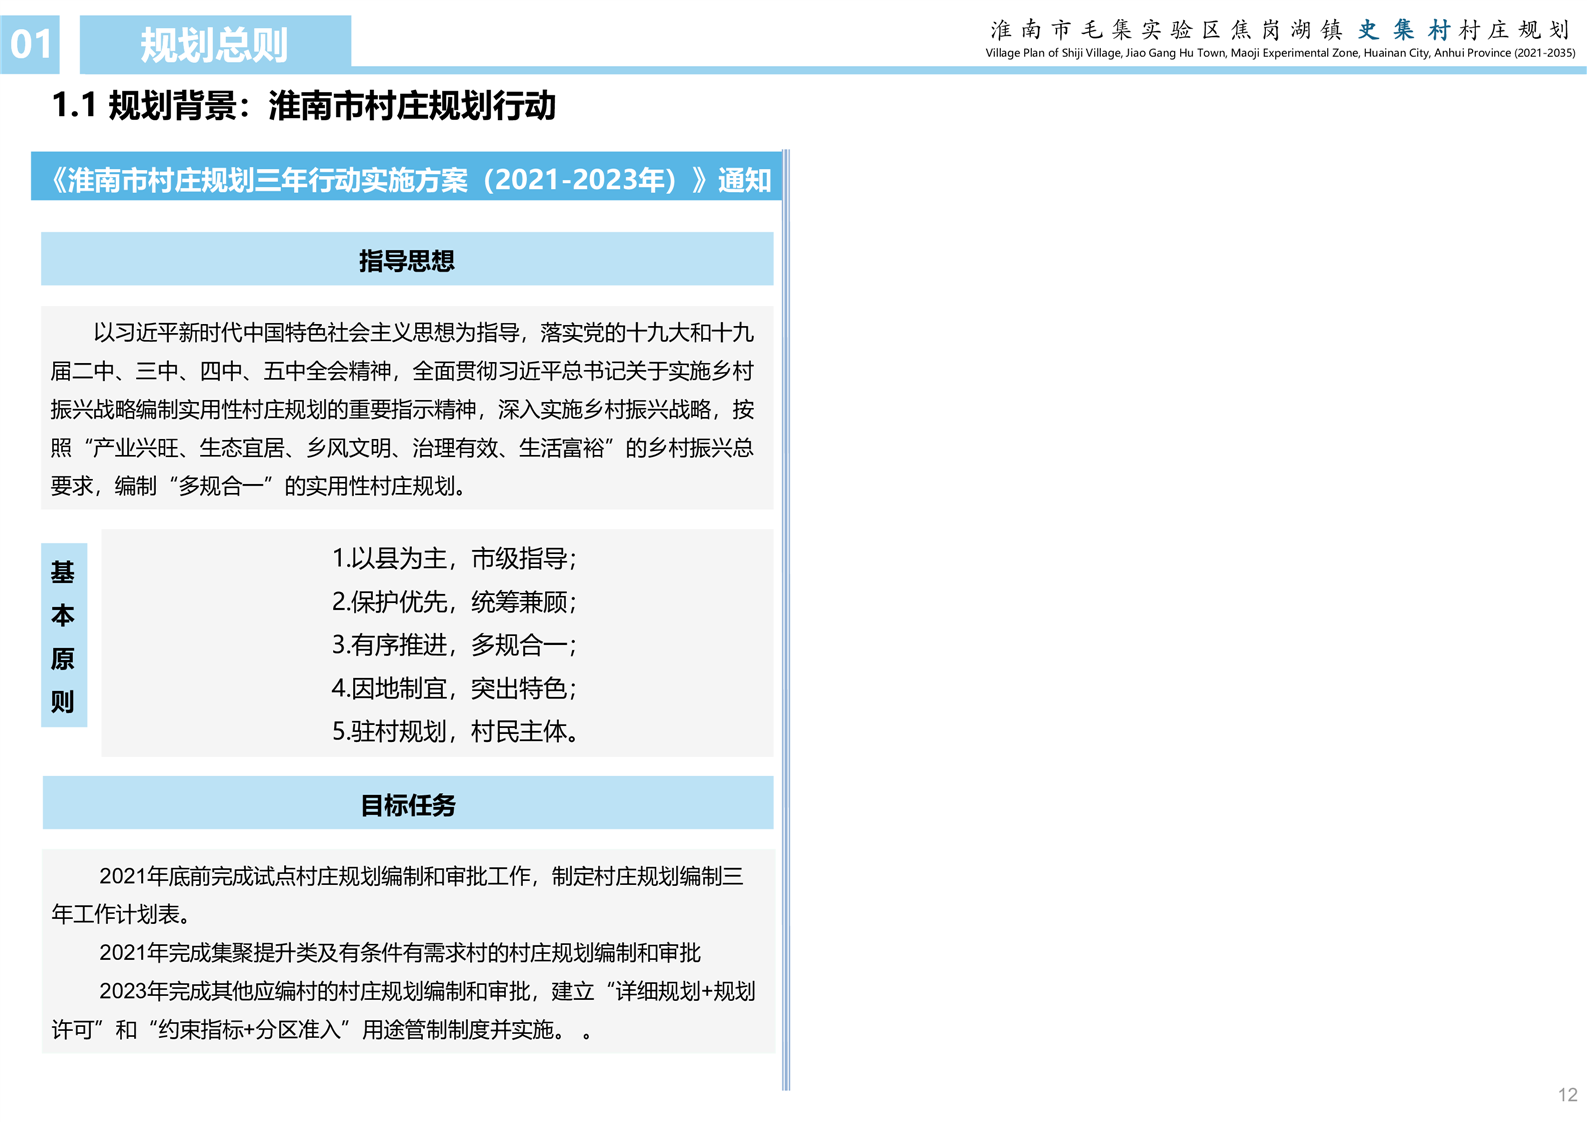Click the blue highlighted "史集村" text in header
This screenshot has width=1587, height=1122.
click(1403, 30)
